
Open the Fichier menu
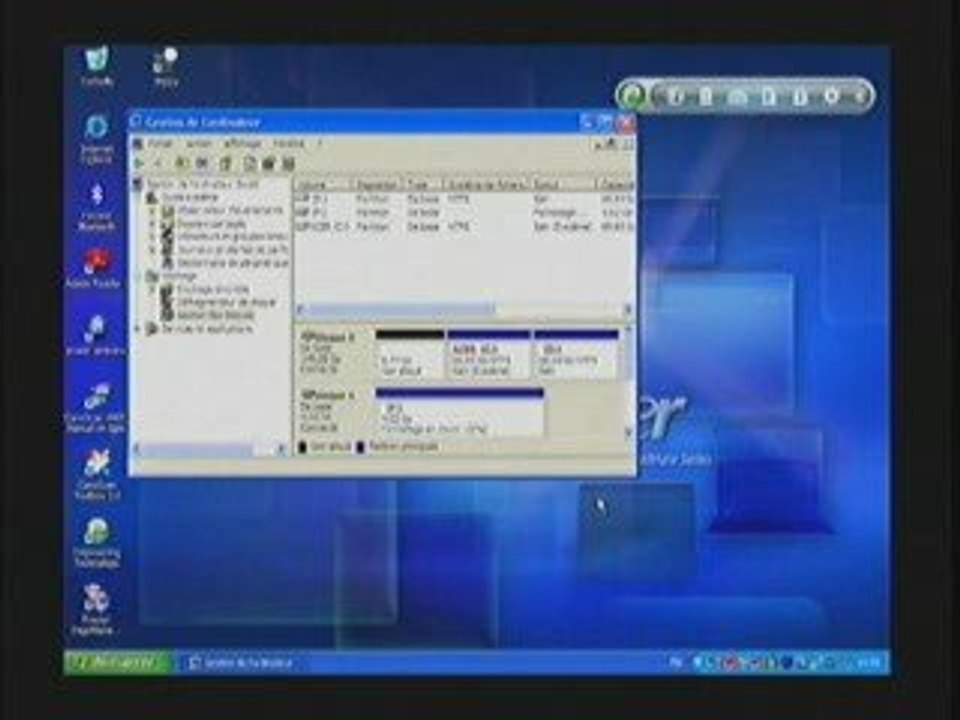[x=160, y=144]
